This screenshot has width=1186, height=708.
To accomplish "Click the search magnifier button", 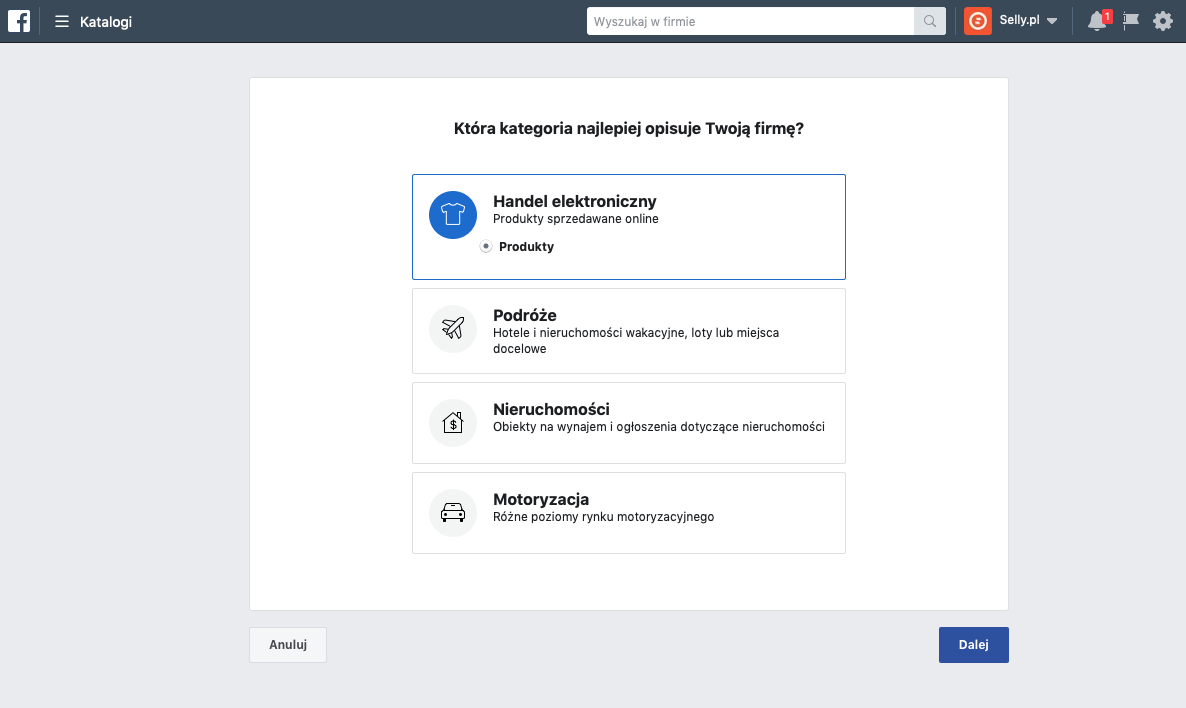I will tap(930, 21).
